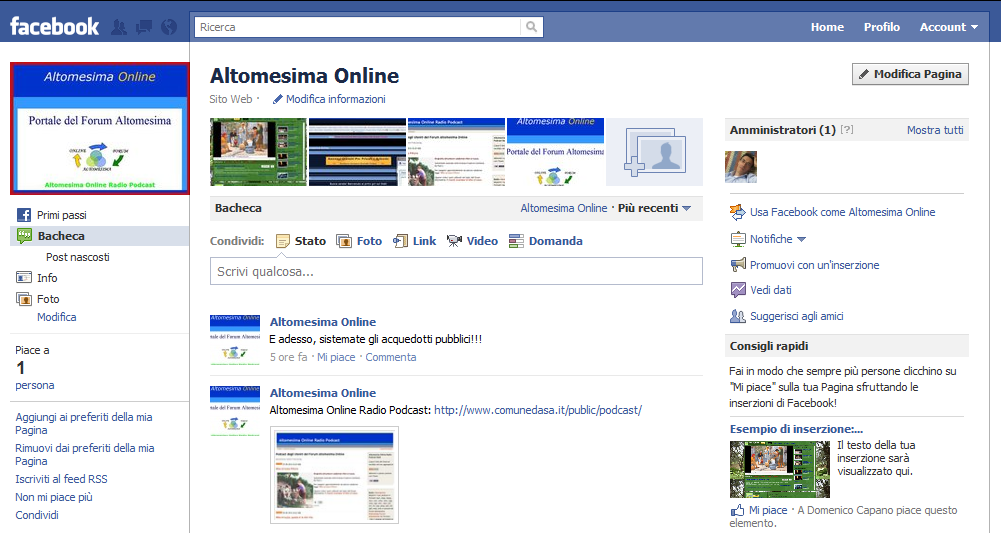Click Vedi dati link
Screen dimensions: 1001x533
click(771, 290)
